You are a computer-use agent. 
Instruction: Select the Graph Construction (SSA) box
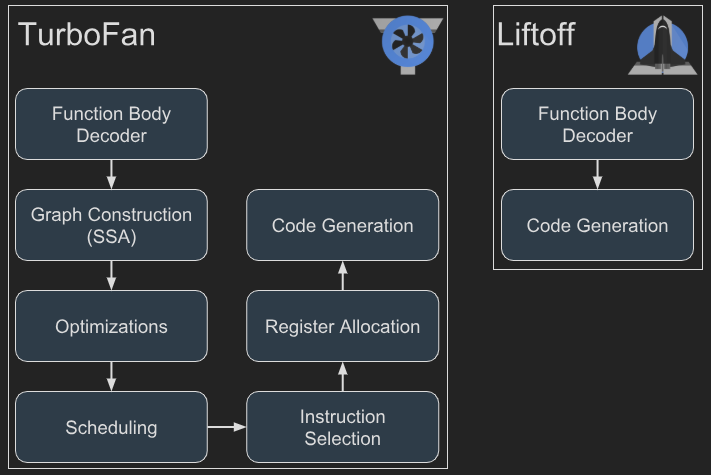coord(112,225)
